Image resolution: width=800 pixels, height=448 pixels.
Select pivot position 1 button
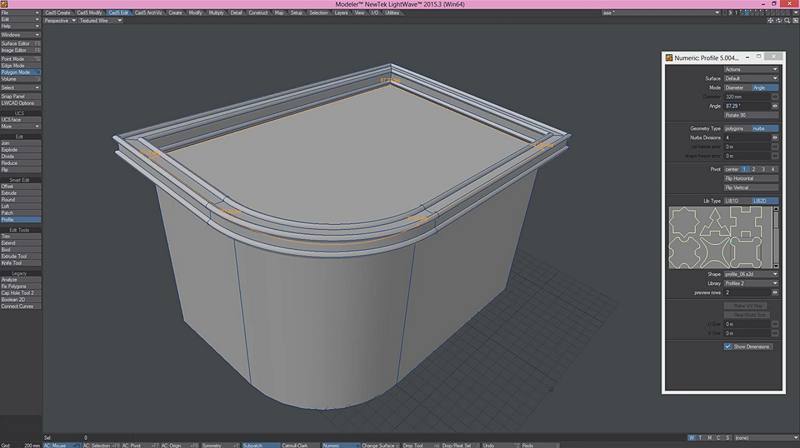(x=746, y=169)
